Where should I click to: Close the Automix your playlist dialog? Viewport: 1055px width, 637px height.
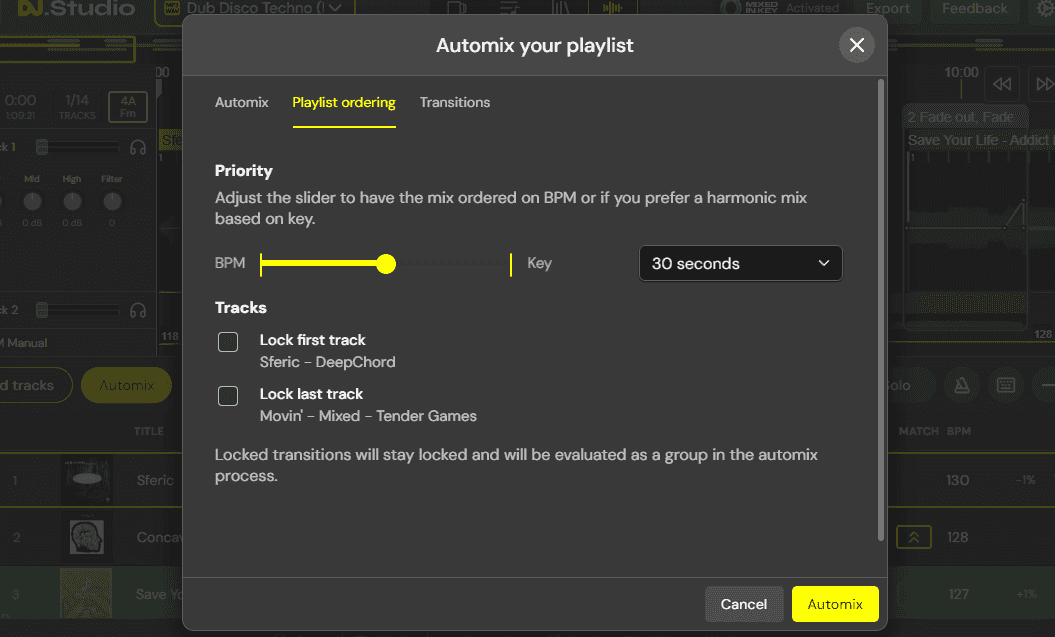pos(856,45)
